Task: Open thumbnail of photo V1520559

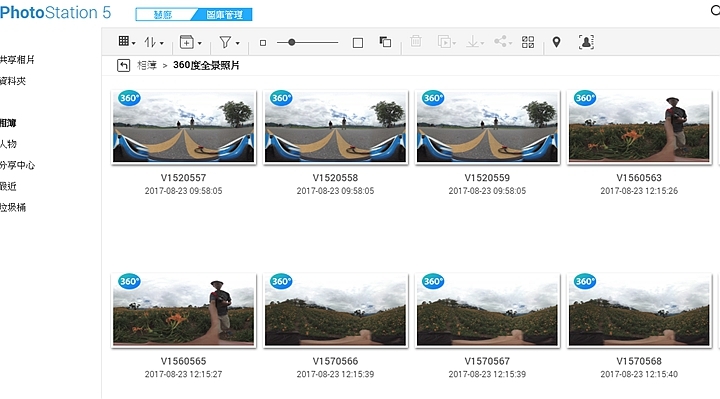Action: click(487, 127)
